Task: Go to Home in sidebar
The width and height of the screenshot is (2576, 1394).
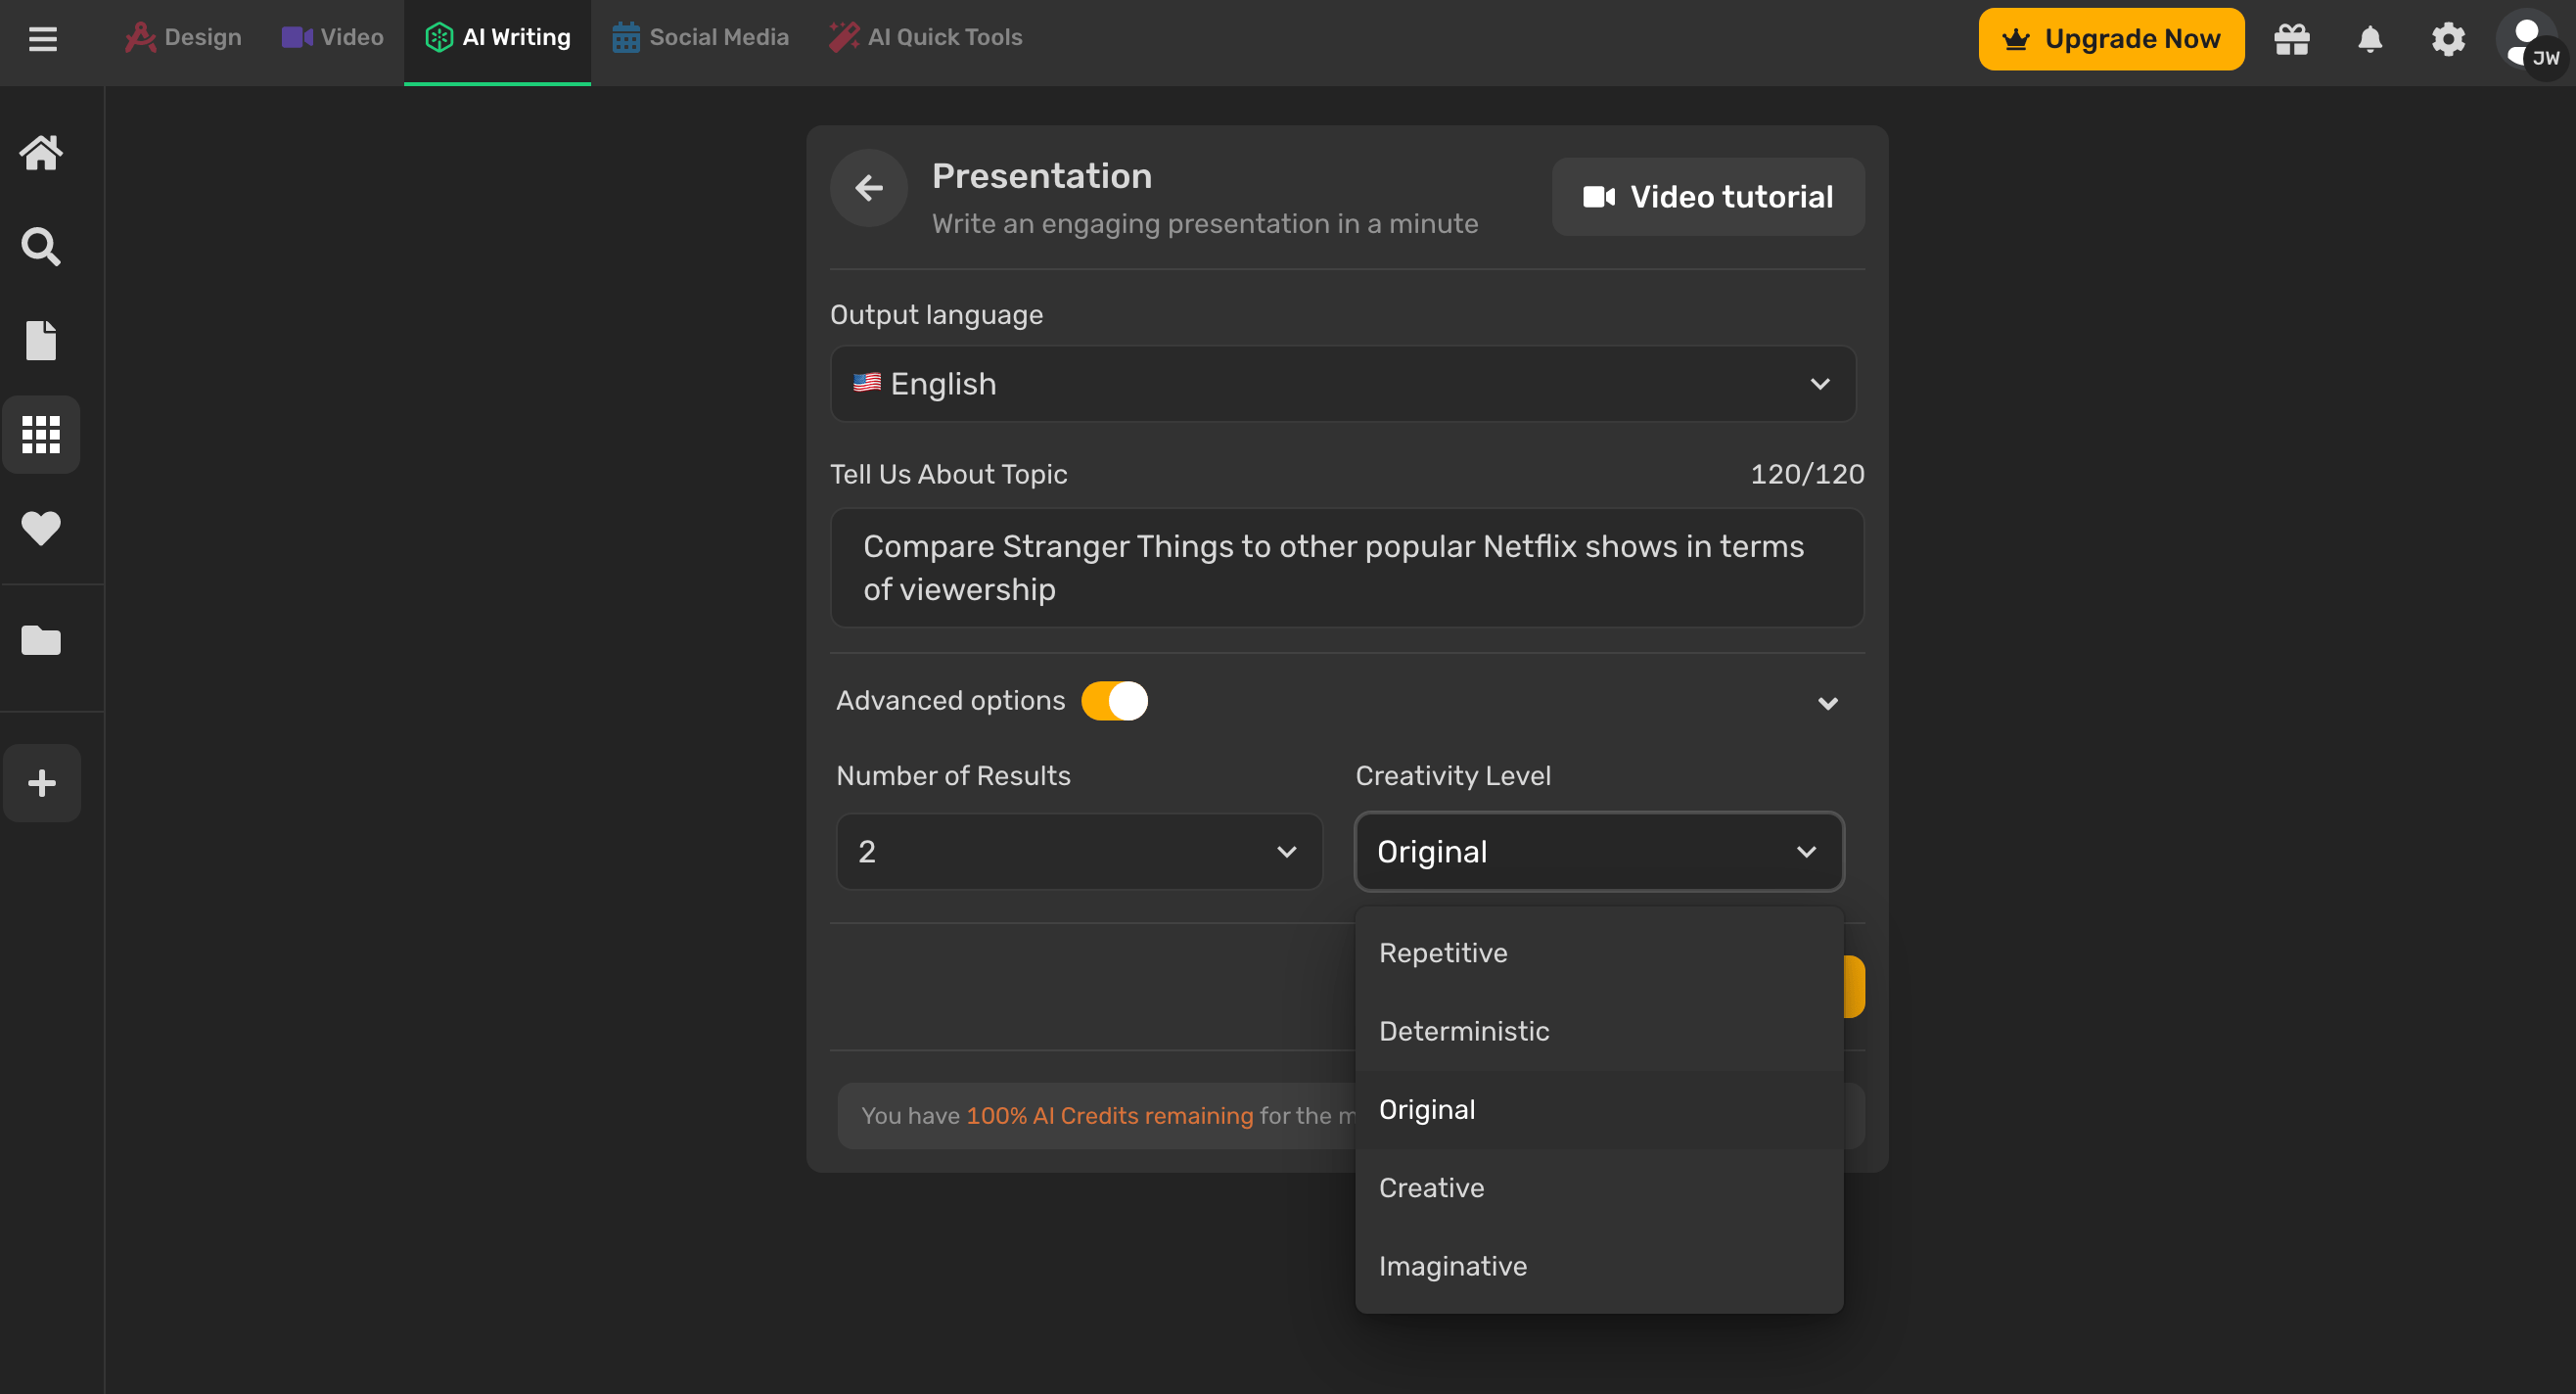Action: (41, 152)
